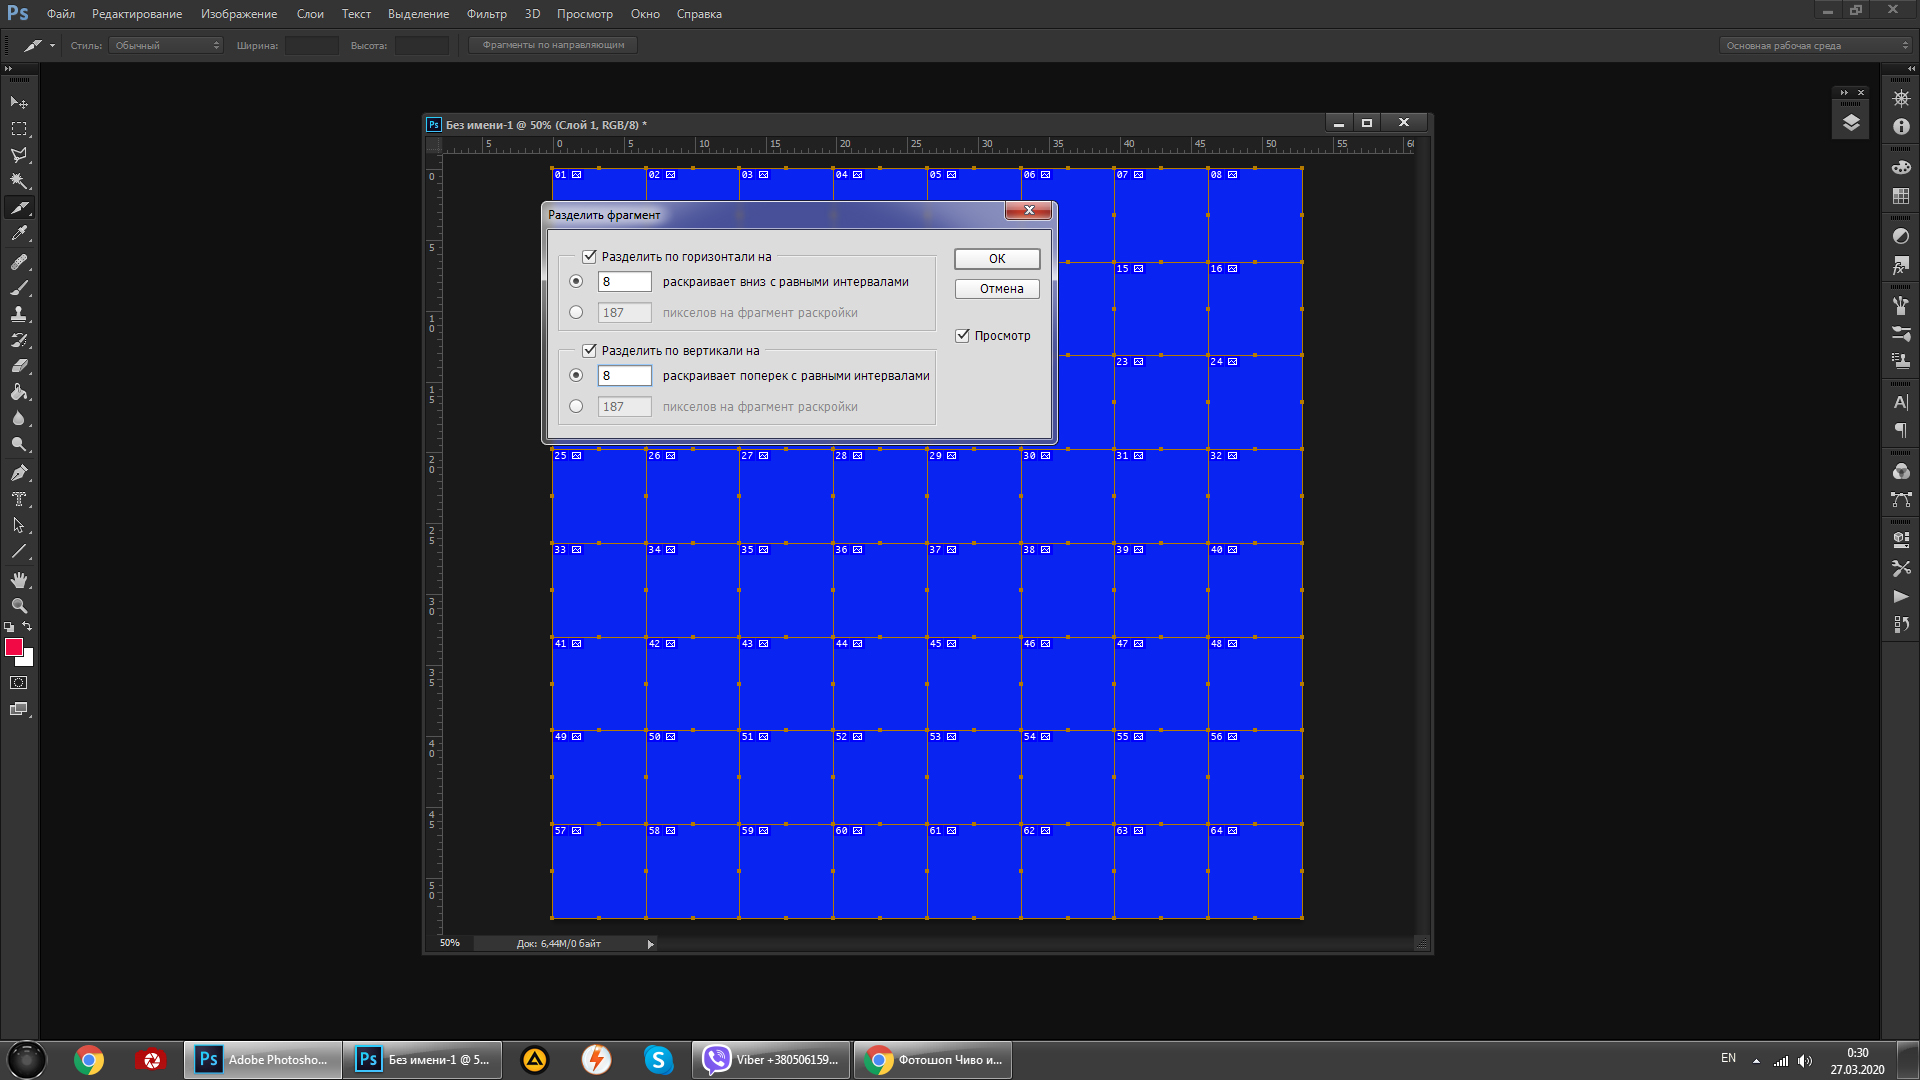Viewport: 1920px width, 1080px height.
Task: Open the Layers panel icon
Action: pyautogui.click(x=1851, y=123)
